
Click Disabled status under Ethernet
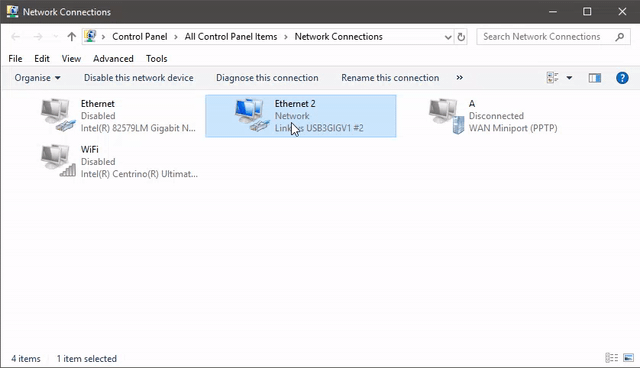tap(98, 116)
